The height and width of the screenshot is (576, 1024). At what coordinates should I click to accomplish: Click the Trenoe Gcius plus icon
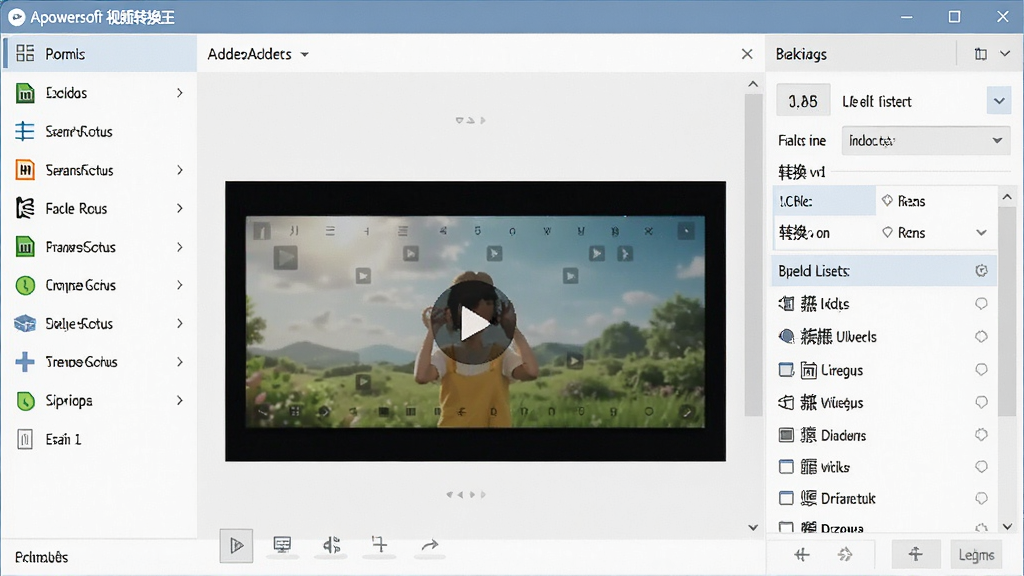click(25, 362)
